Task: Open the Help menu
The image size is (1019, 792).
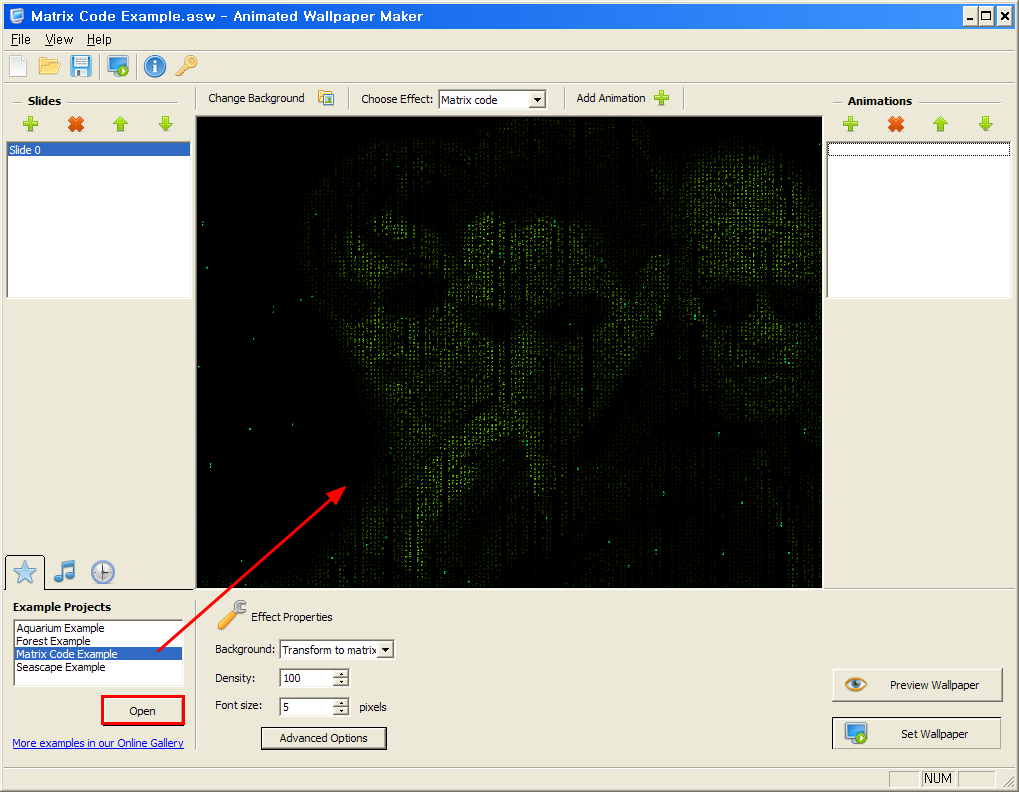Action: pyautogui.click(x=99, y=40)
